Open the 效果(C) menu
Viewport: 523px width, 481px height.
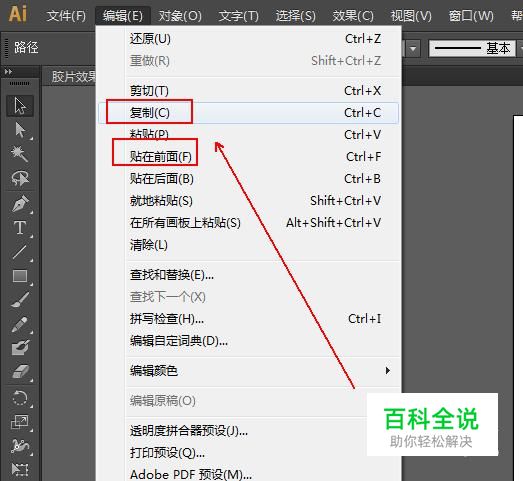[x=353, y=16]
